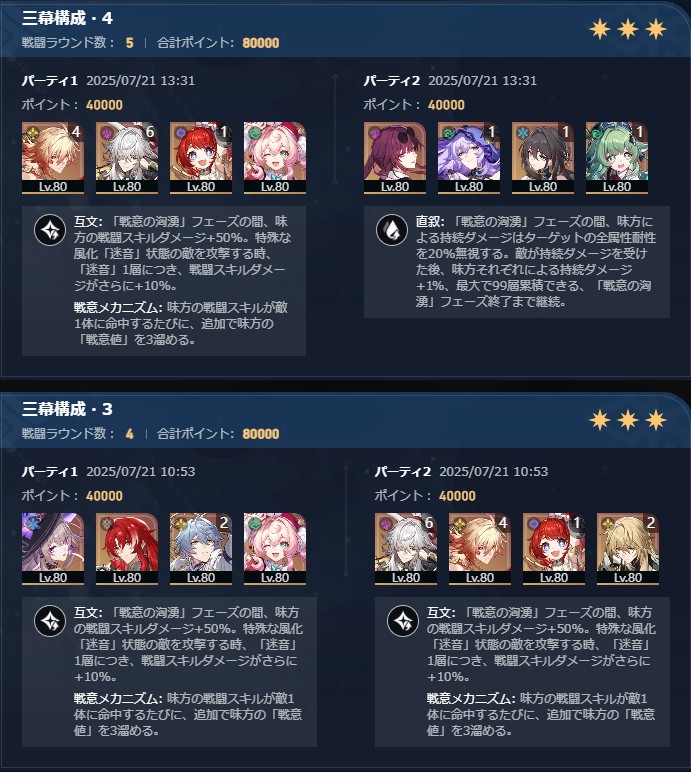Select the long red-haired character in bottom Party 1
Screen dimensions: 691x772
coord(127,548)
